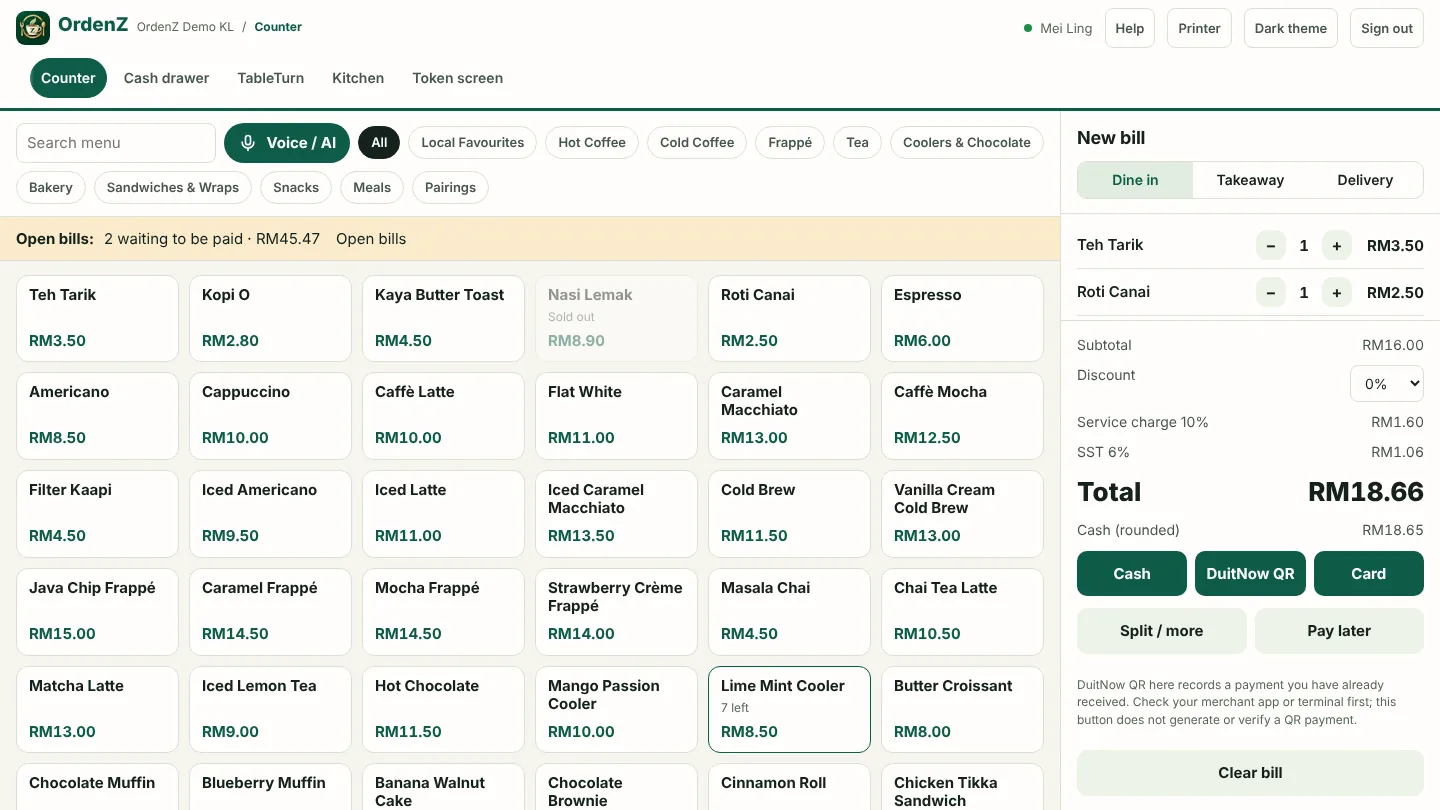Show All menu items
Image resolution: width=1440 pixels, height=810 pixels.
(x=379, y=143)
